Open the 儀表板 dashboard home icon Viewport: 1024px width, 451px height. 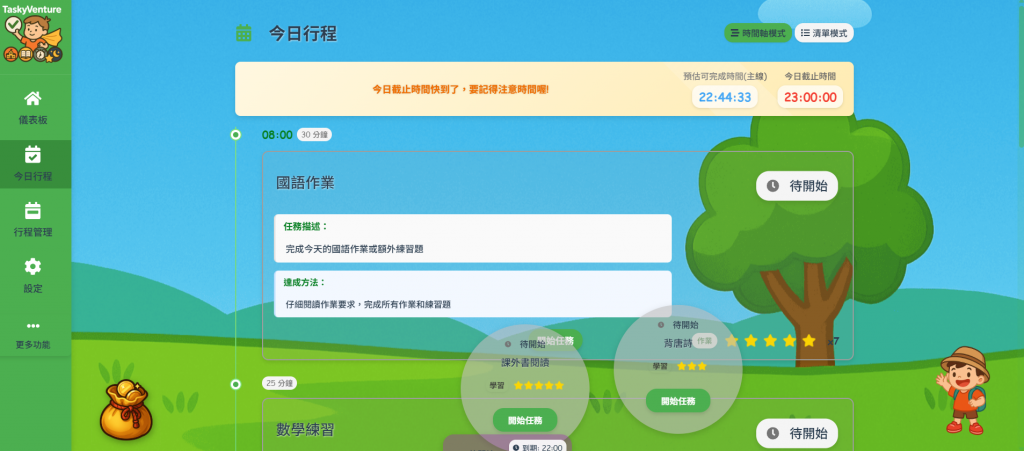pos(33,99)
